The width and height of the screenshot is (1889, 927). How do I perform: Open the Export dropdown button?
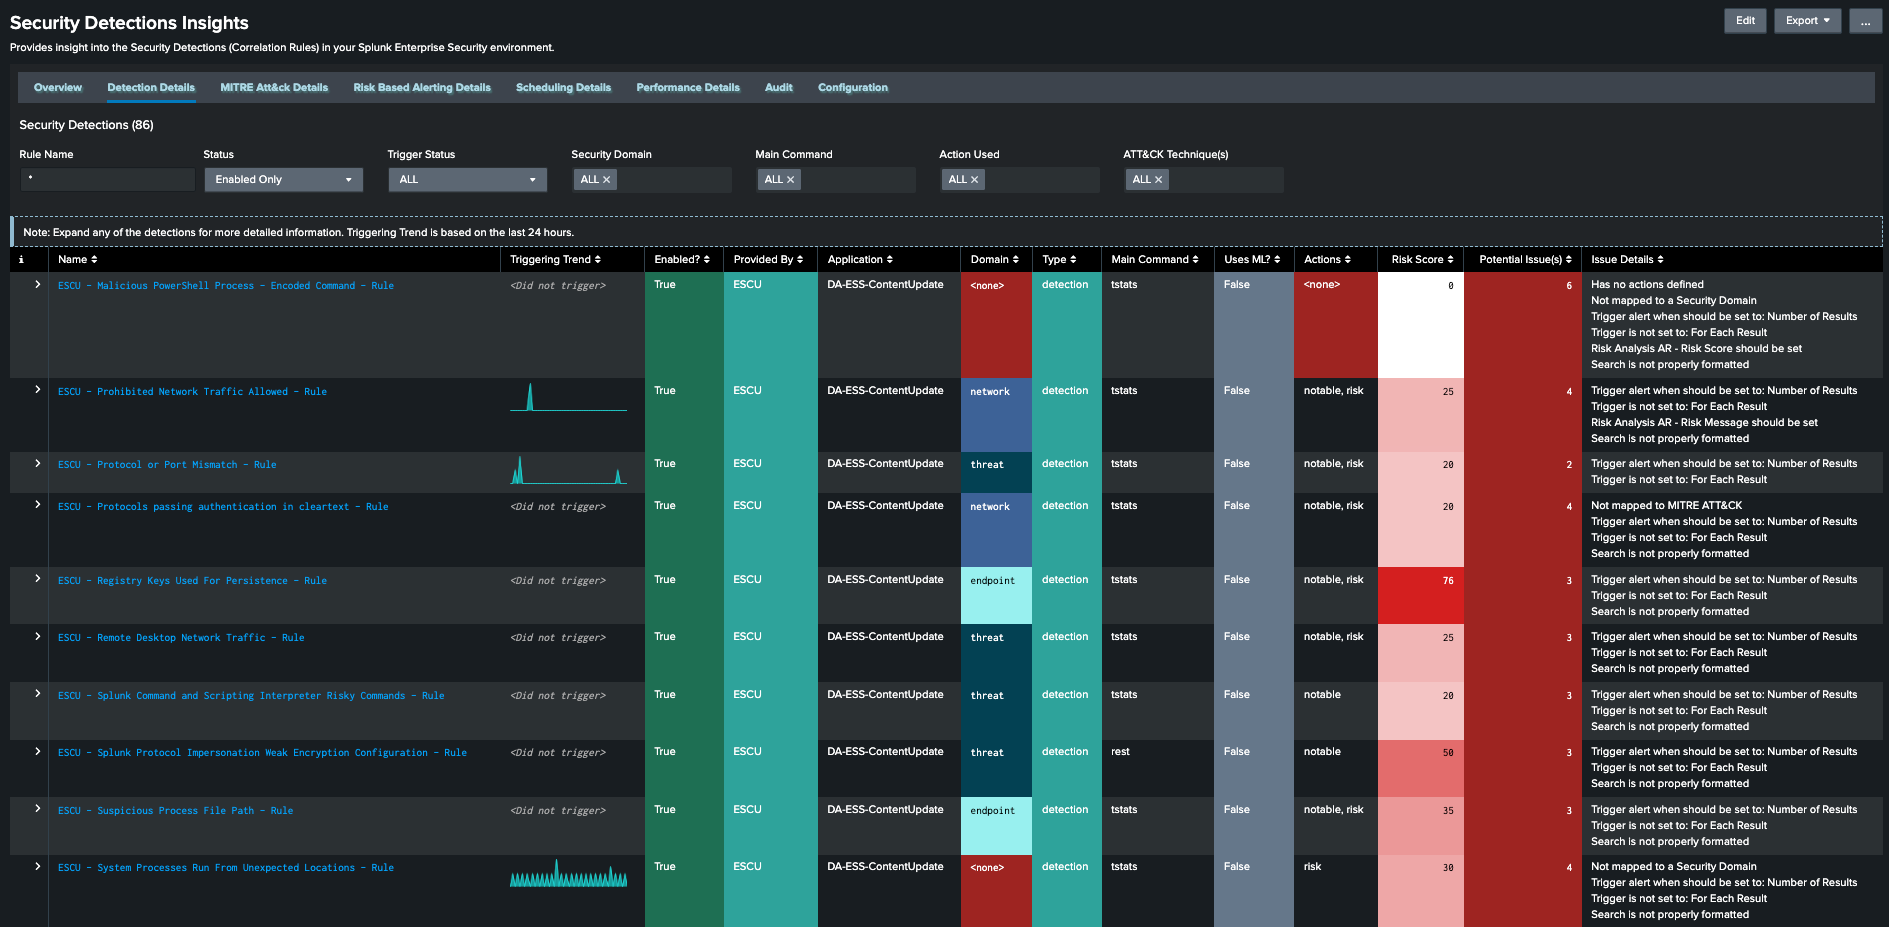click(1807, 21)
